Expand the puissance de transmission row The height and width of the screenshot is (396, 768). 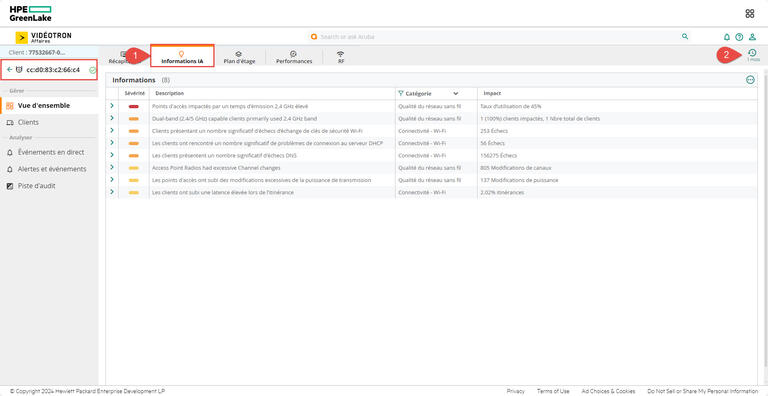click(x=112, y=179)
